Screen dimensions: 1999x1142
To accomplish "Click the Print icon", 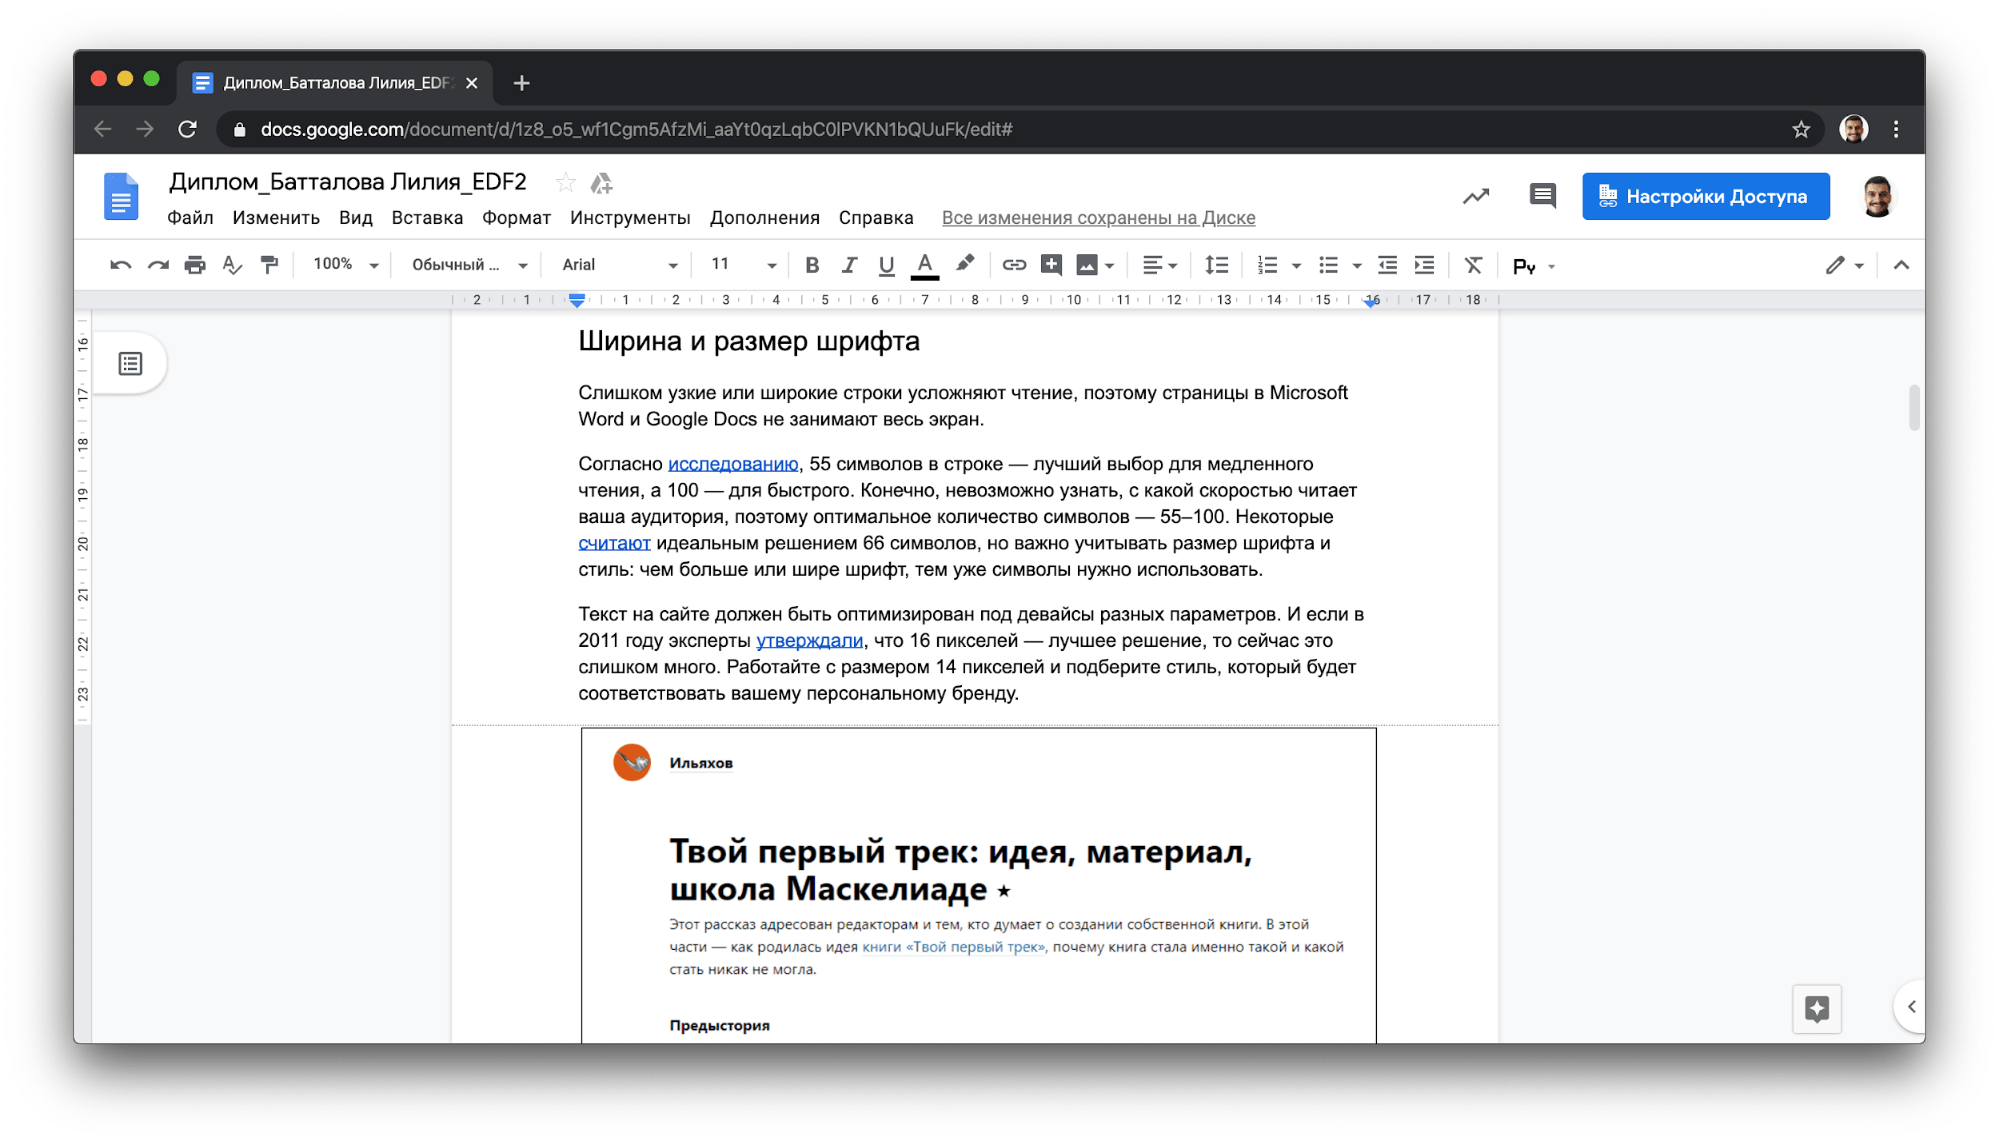I will click(x=195, y=264).
